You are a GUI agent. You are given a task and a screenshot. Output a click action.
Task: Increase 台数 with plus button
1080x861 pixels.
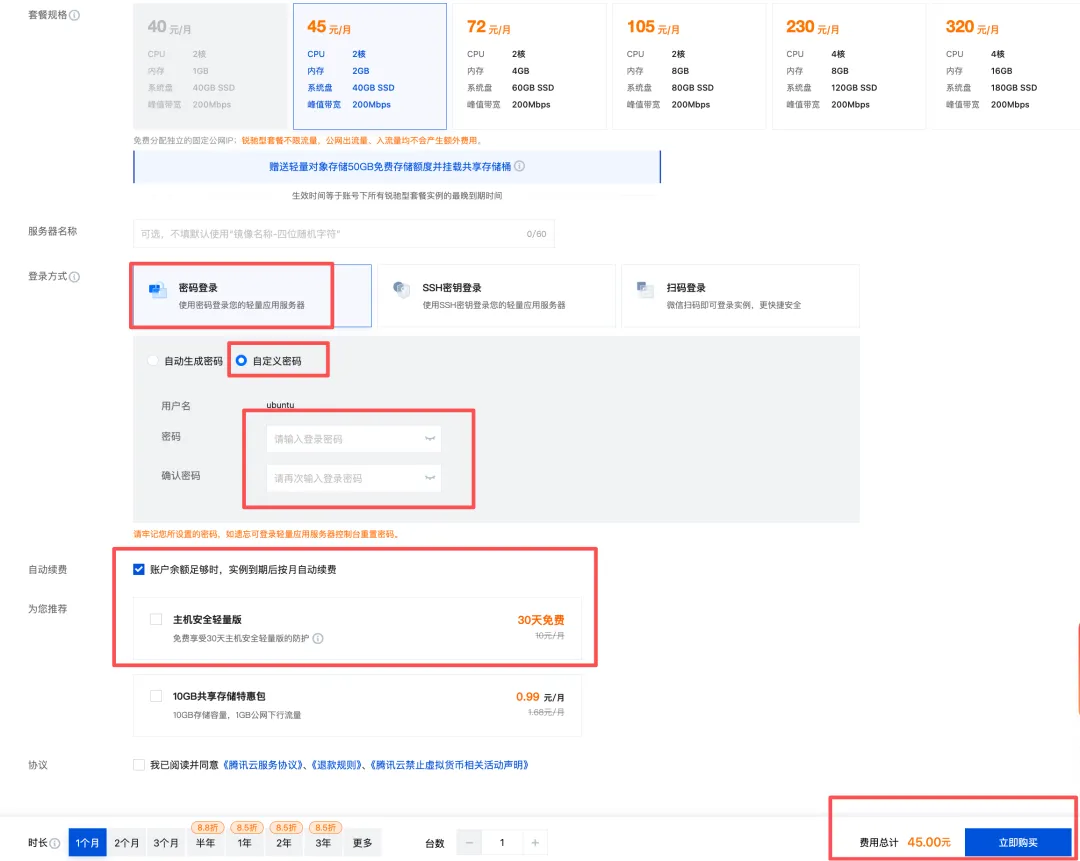(534, 842)
